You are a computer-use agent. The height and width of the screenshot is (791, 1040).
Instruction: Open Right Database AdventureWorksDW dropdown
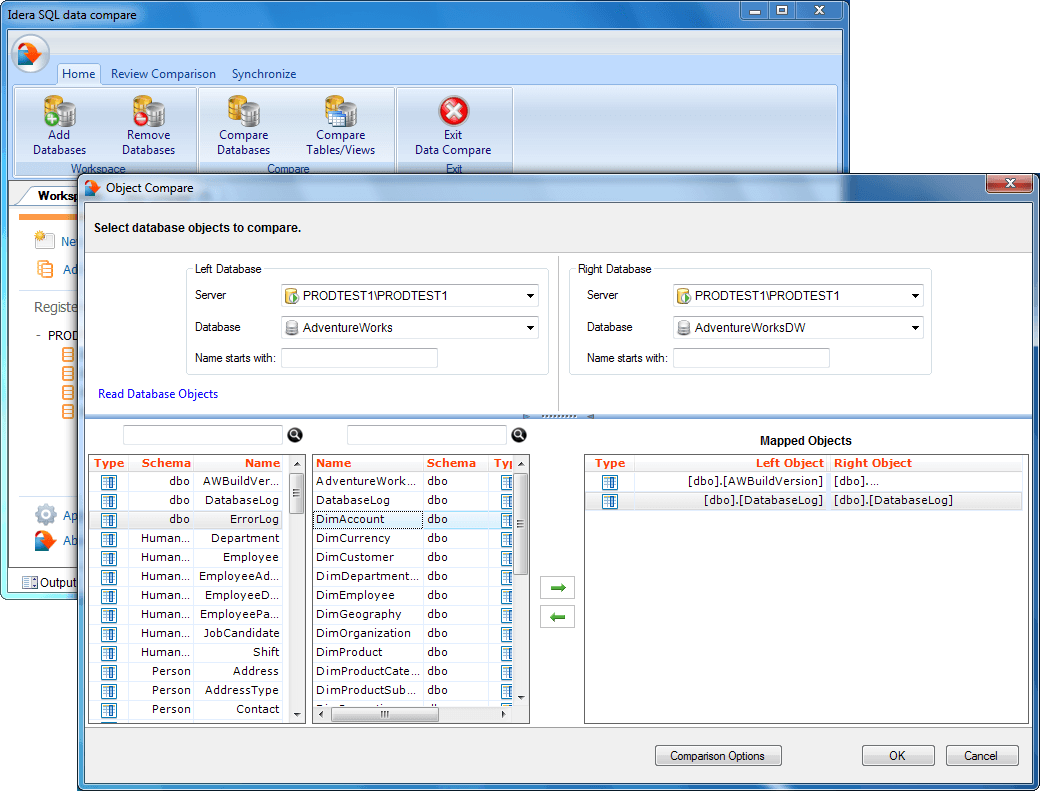pyautogui.click(x=915, y=328)
